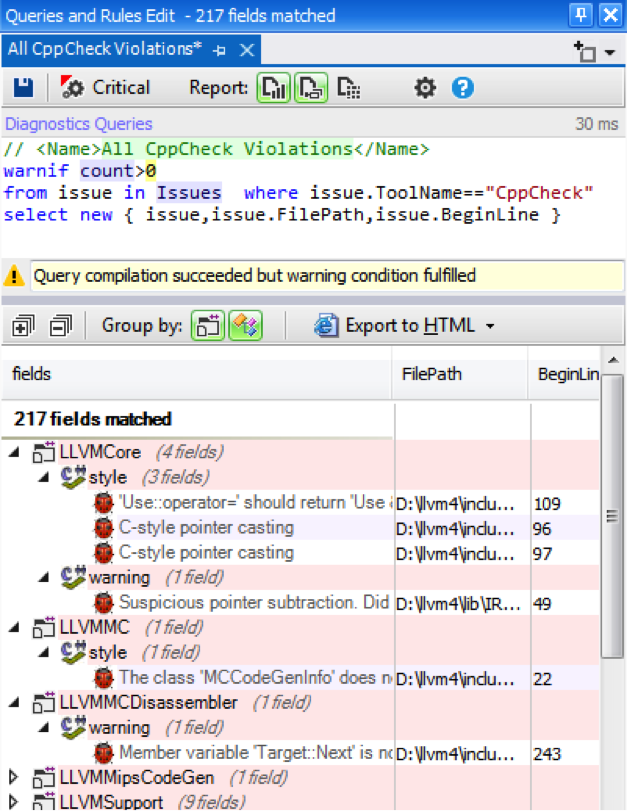The height and width of the screenshot is (811, 628).
Task: Close the All CppCheck Violations tab
Action: 247,50
